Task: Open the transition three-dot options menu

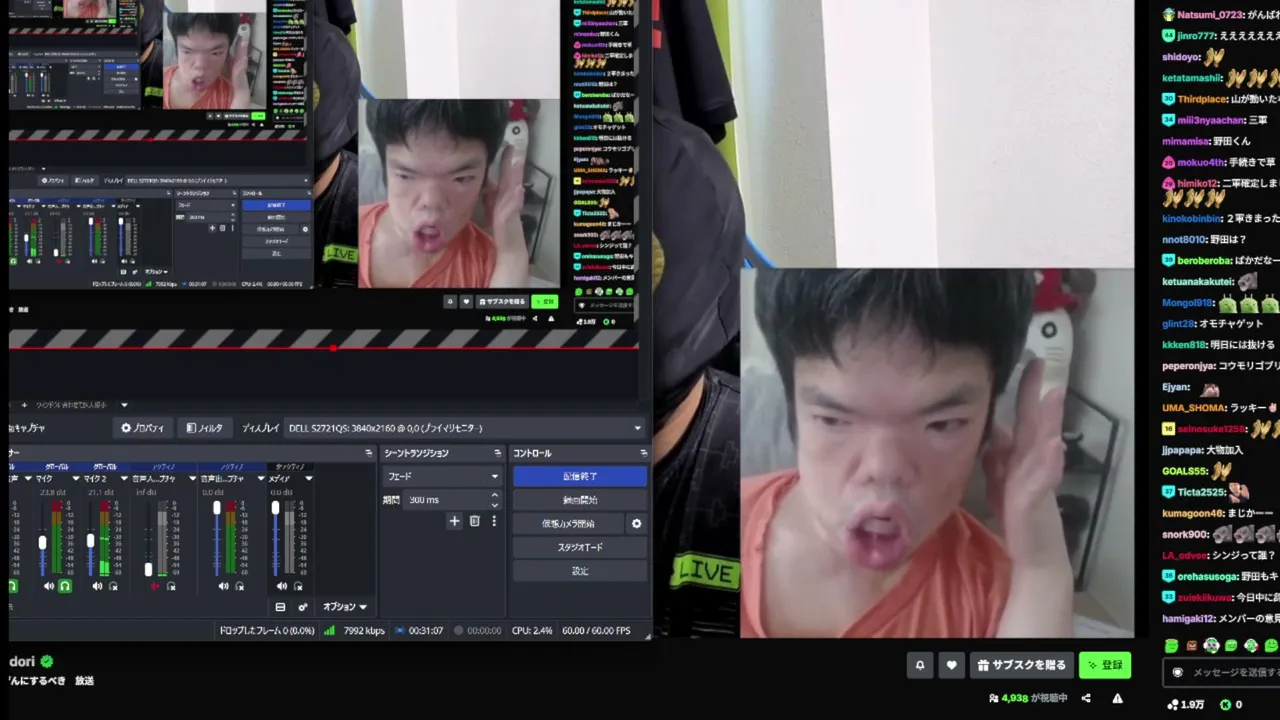Action: tap(493, 521)
